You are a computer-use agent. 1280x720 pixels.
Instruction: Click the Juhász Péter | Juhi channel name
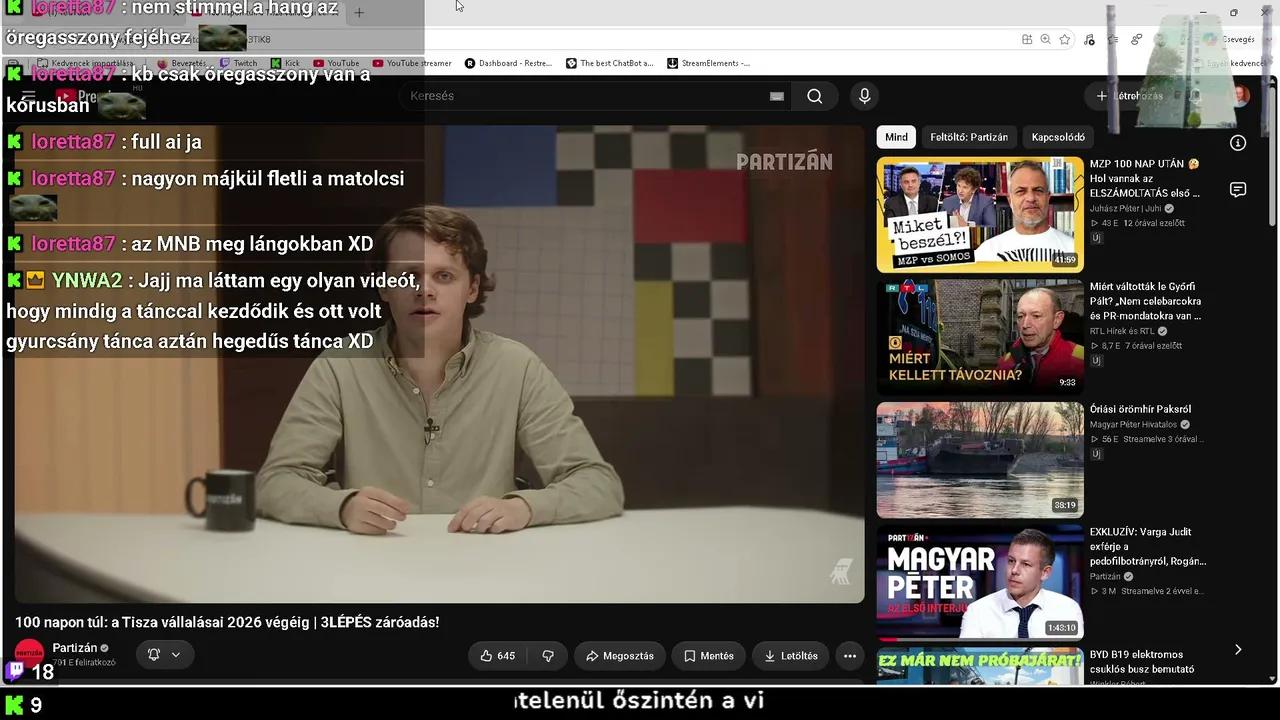(x=1127, y=209)
